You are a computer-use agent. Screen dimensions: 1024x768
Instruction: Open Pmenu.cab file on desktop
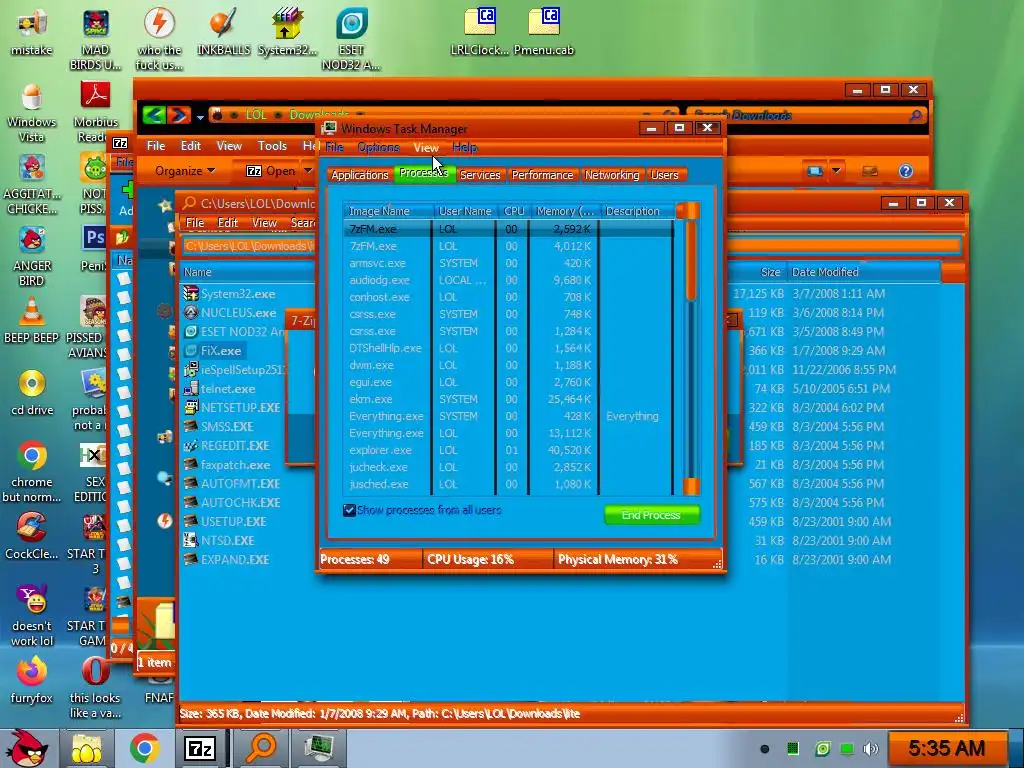coord(544,31)
